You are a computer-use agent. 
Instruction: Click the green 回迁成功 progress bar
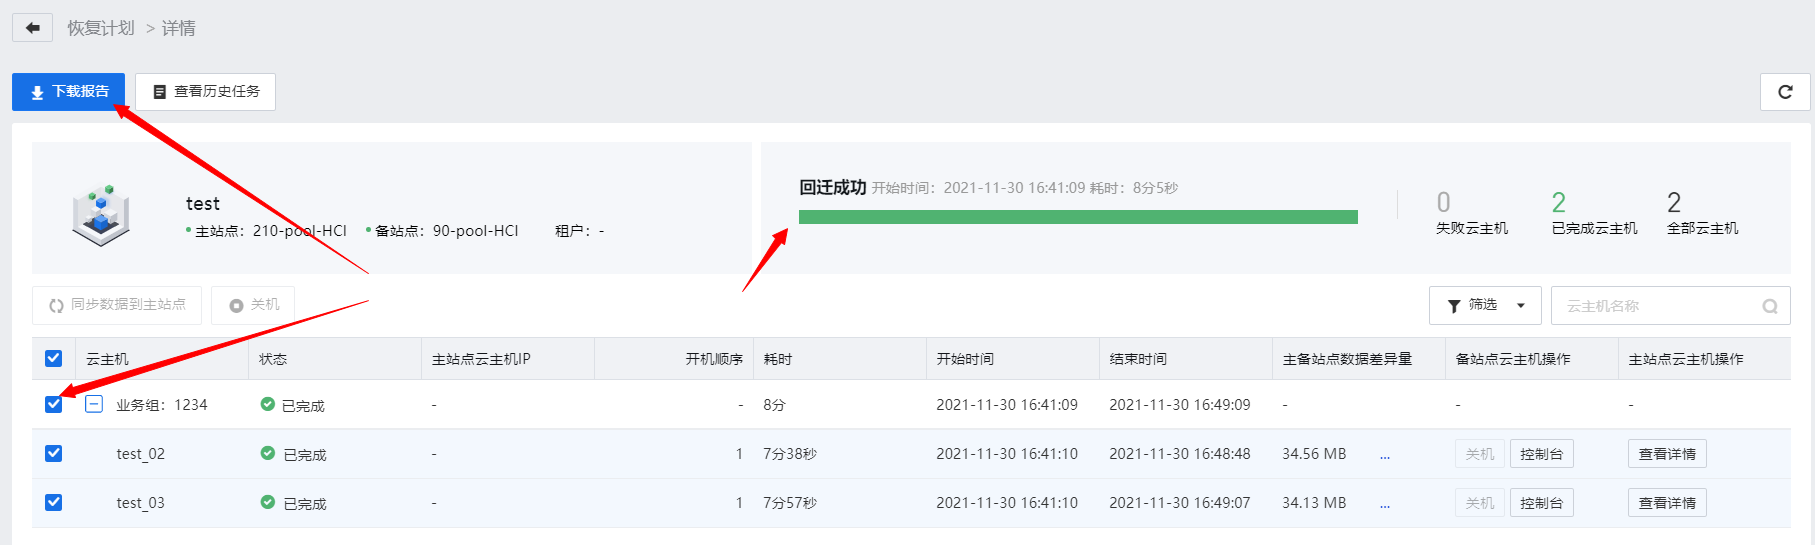[x=1078, y=217]
